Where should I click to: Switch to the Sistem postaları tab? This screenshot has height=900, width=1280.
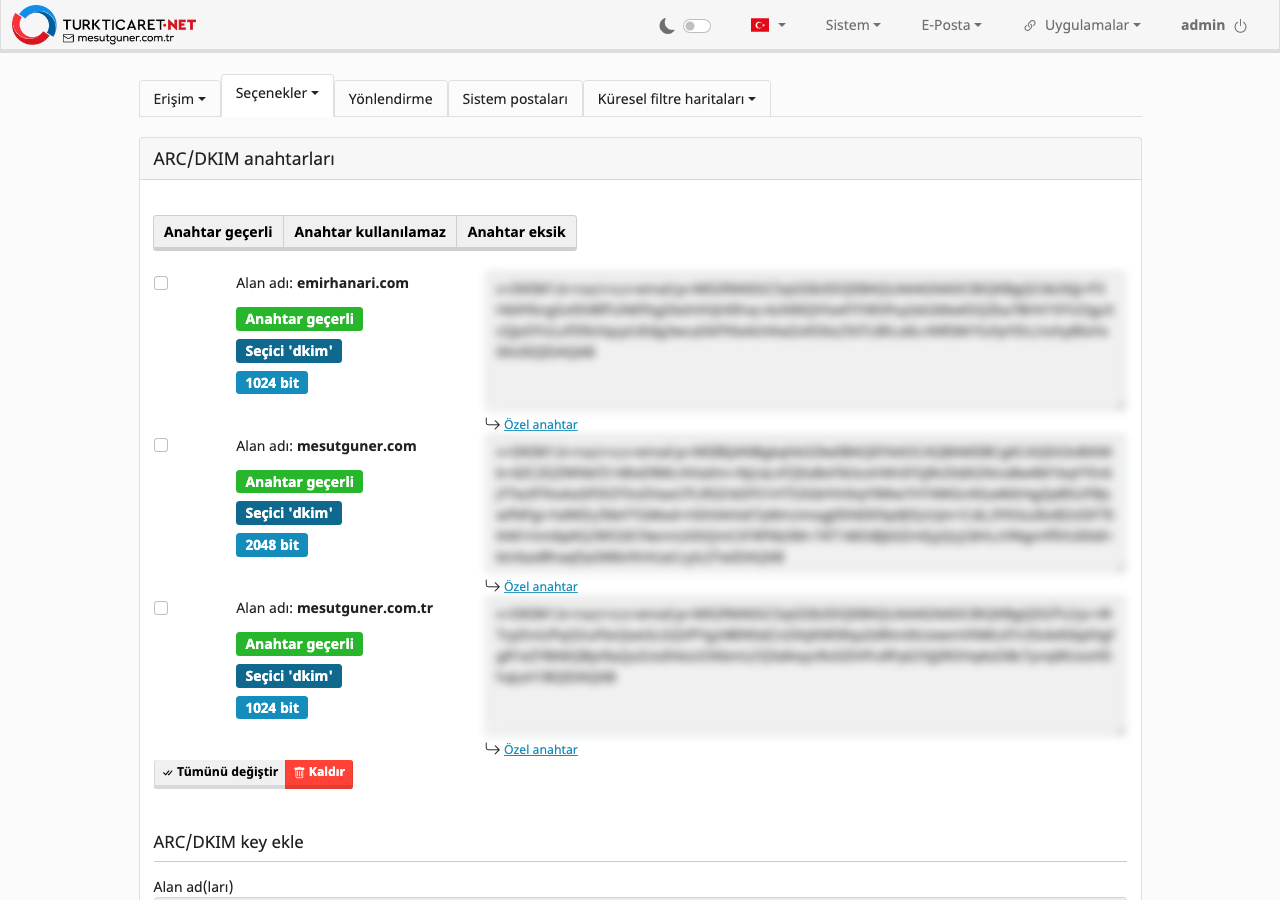(515, 99)
